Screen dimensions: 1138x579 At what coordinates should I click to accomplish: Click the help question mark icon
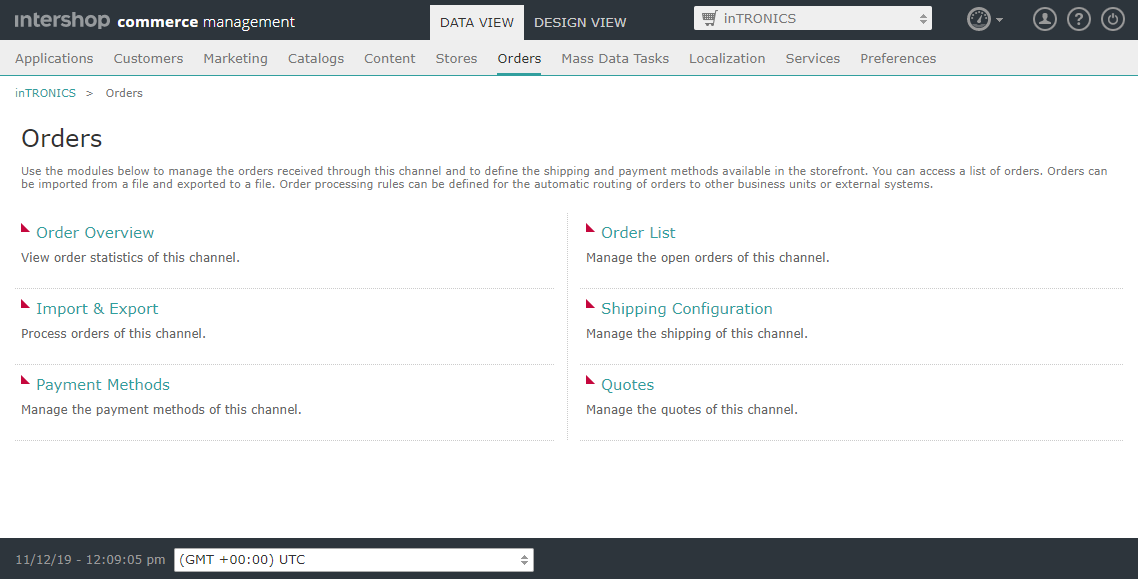click(x=1078, y=18)
